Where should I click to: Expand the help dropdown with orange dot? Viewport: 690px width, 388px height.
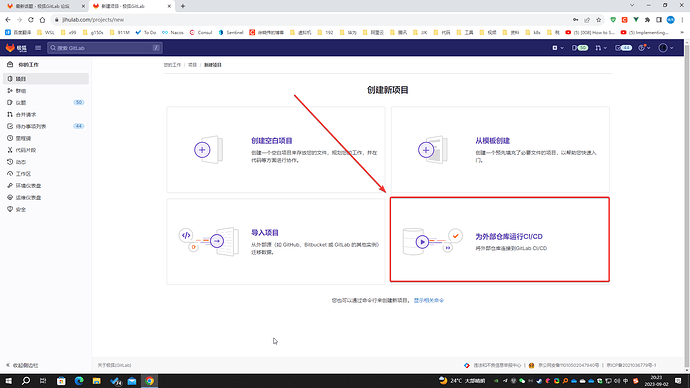(x=644, y=48)
